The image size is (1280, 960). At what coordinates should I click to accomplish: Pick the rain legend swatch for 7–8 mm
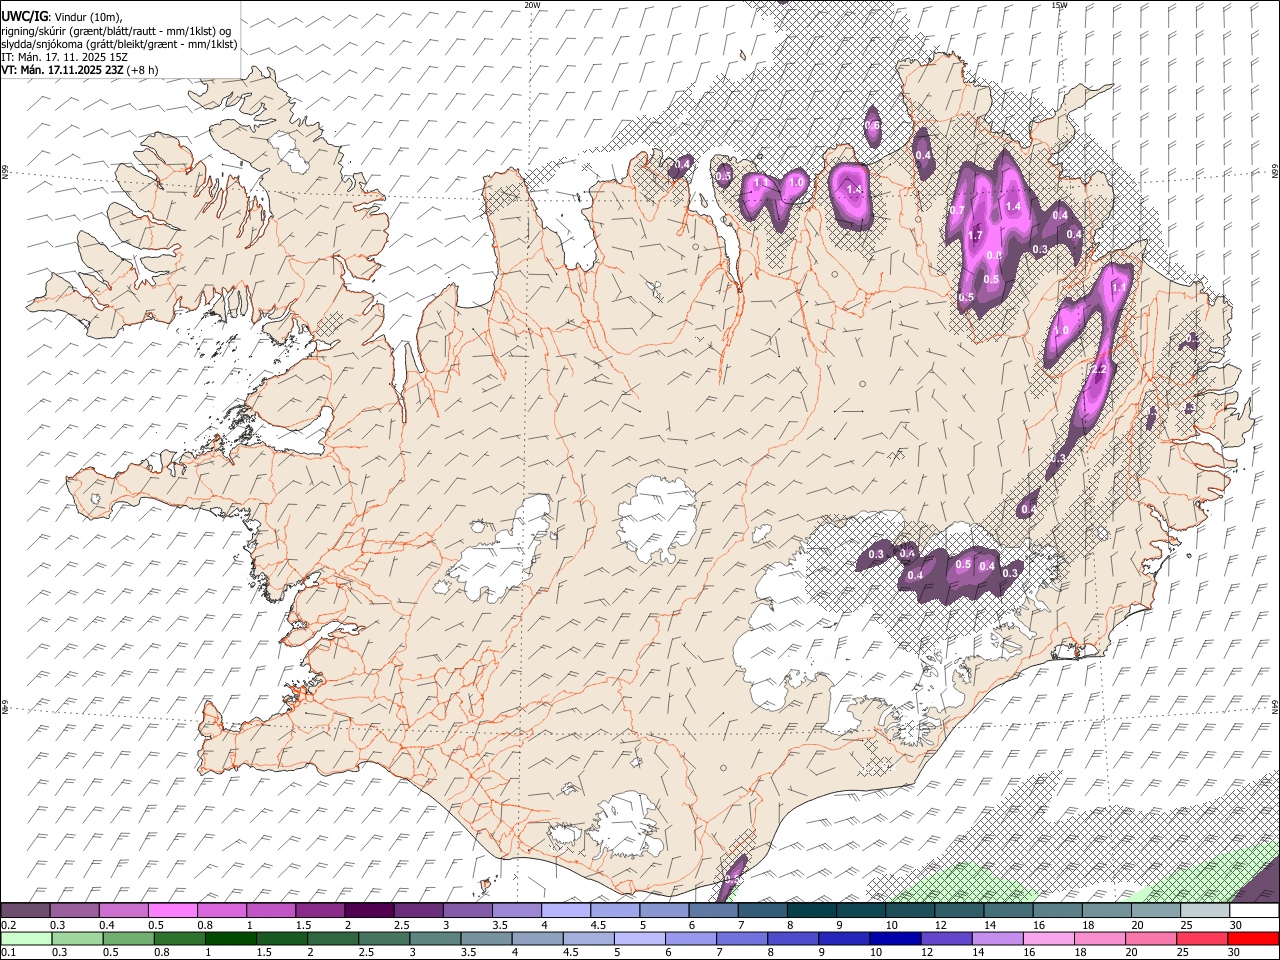point(742,938)
